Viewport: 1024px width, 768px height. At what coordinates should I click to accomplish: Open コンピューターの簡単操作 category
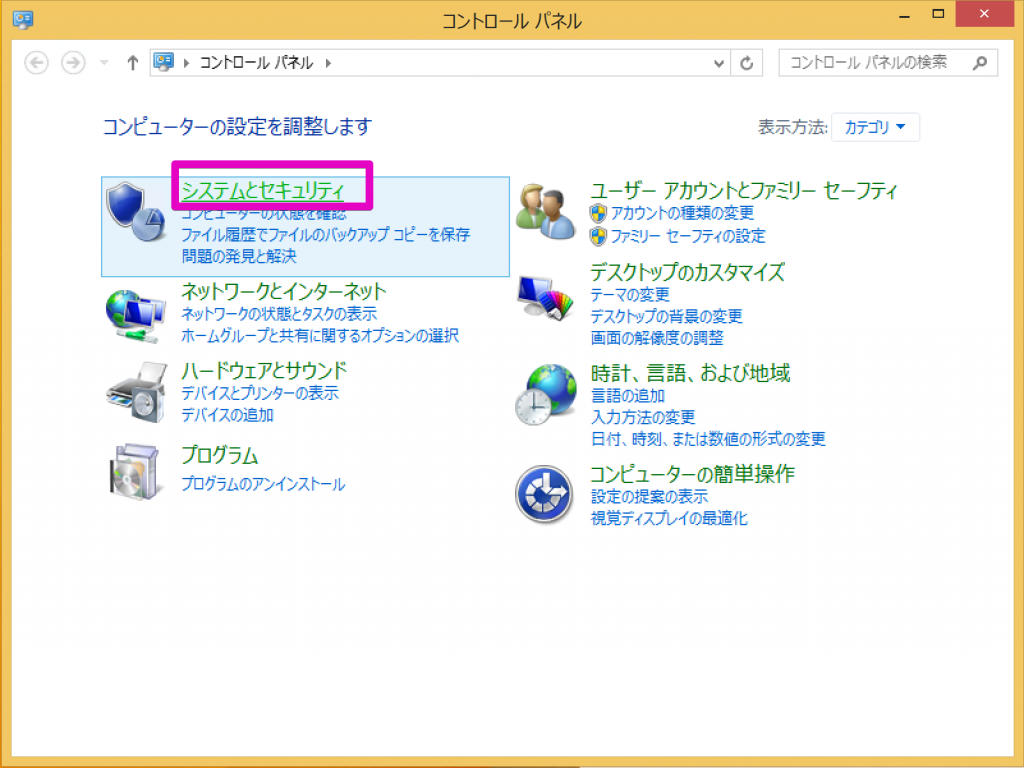pyautogui.click(x=692, y=473)
